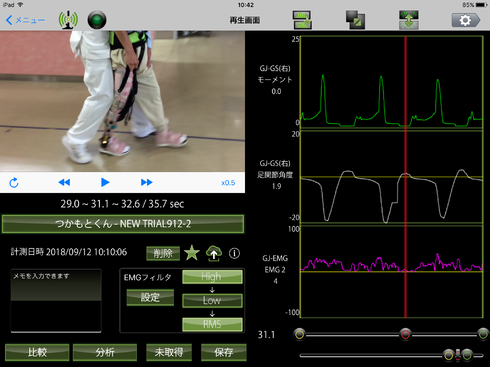Open settings via the gear icon
The image size is (490, 367).
pos(466,20)
